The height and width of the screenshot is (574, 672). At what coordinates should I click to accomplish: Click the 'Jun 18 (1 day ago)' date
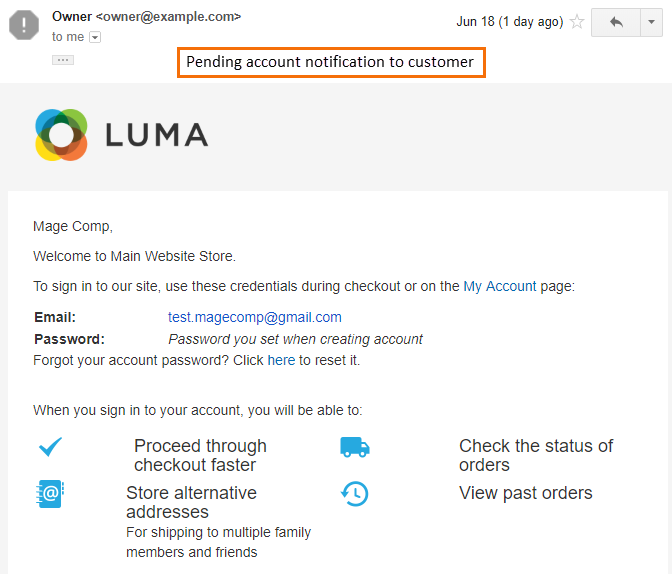coord(510,21)
